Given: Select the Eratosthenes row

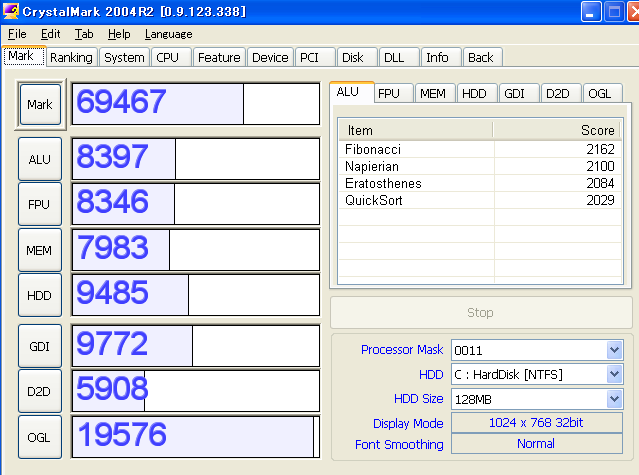Looking at the screenshot, I should pyautogui.click(x=480, y=183).
